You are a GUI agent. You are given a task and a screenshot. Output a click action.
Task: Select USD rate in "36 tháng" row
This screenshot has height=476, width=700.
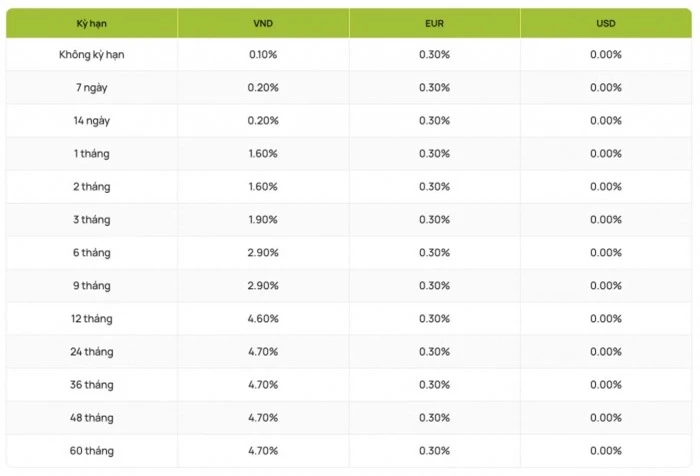tap(606, 384)
